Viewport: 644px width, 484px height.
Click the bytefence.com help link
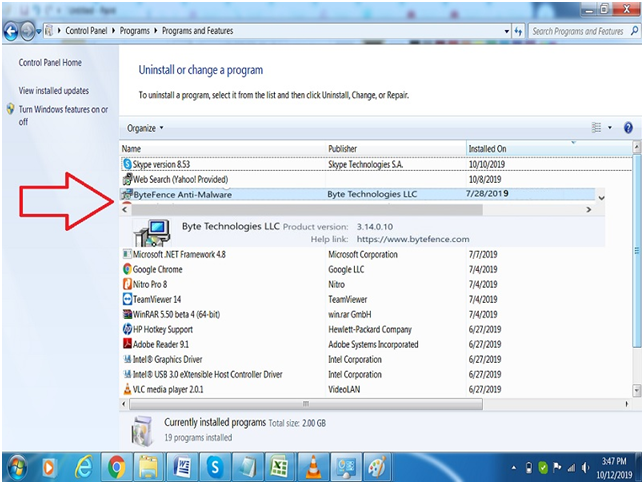413,239
